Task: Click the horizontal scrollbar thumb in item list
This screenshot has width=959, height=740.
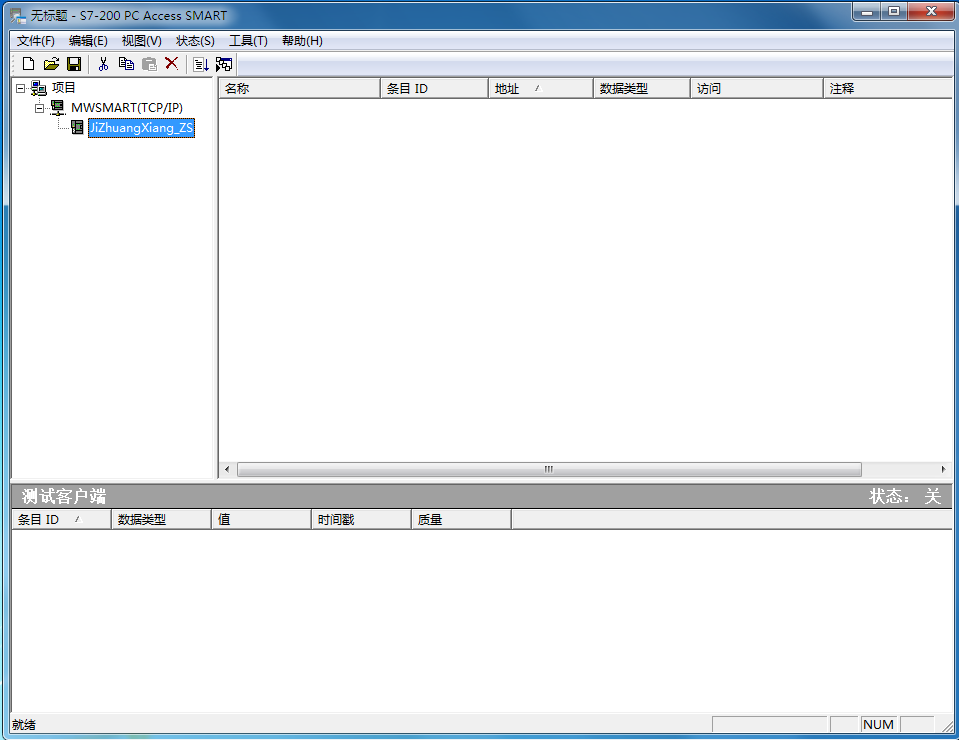Action: (x=548, y=470)
